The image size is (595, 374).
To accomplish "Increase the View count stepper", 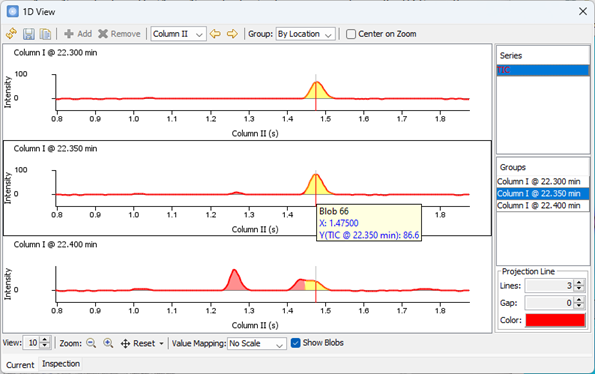I will [x=45, y=340].
